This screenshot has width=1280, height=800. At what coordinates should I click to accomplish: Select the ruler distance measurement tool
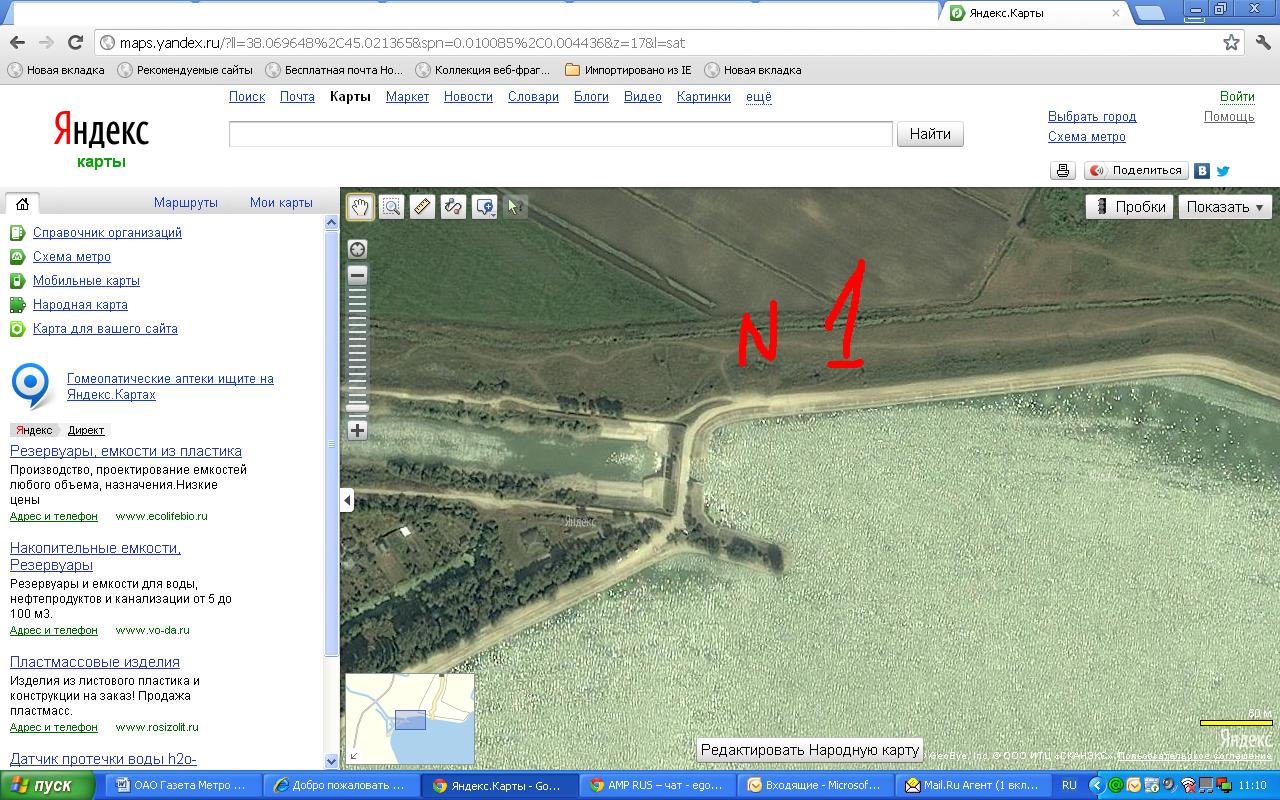click(x=422, y=207)
